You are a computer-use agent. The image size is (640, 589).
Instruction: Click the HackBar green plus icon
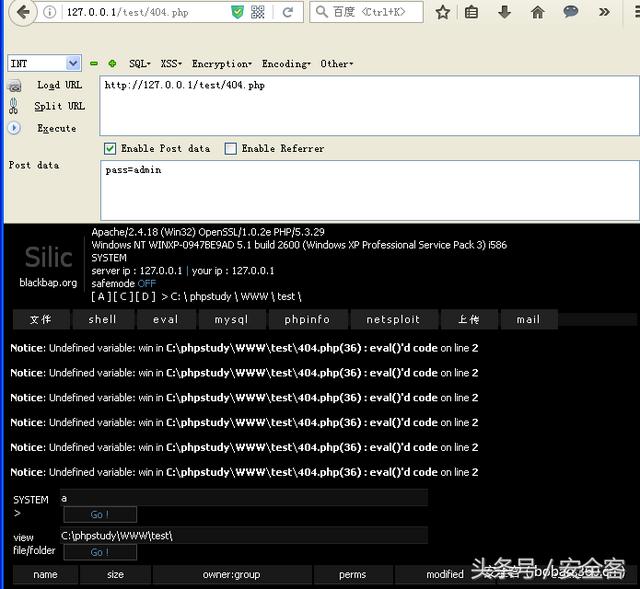point(112,64)
